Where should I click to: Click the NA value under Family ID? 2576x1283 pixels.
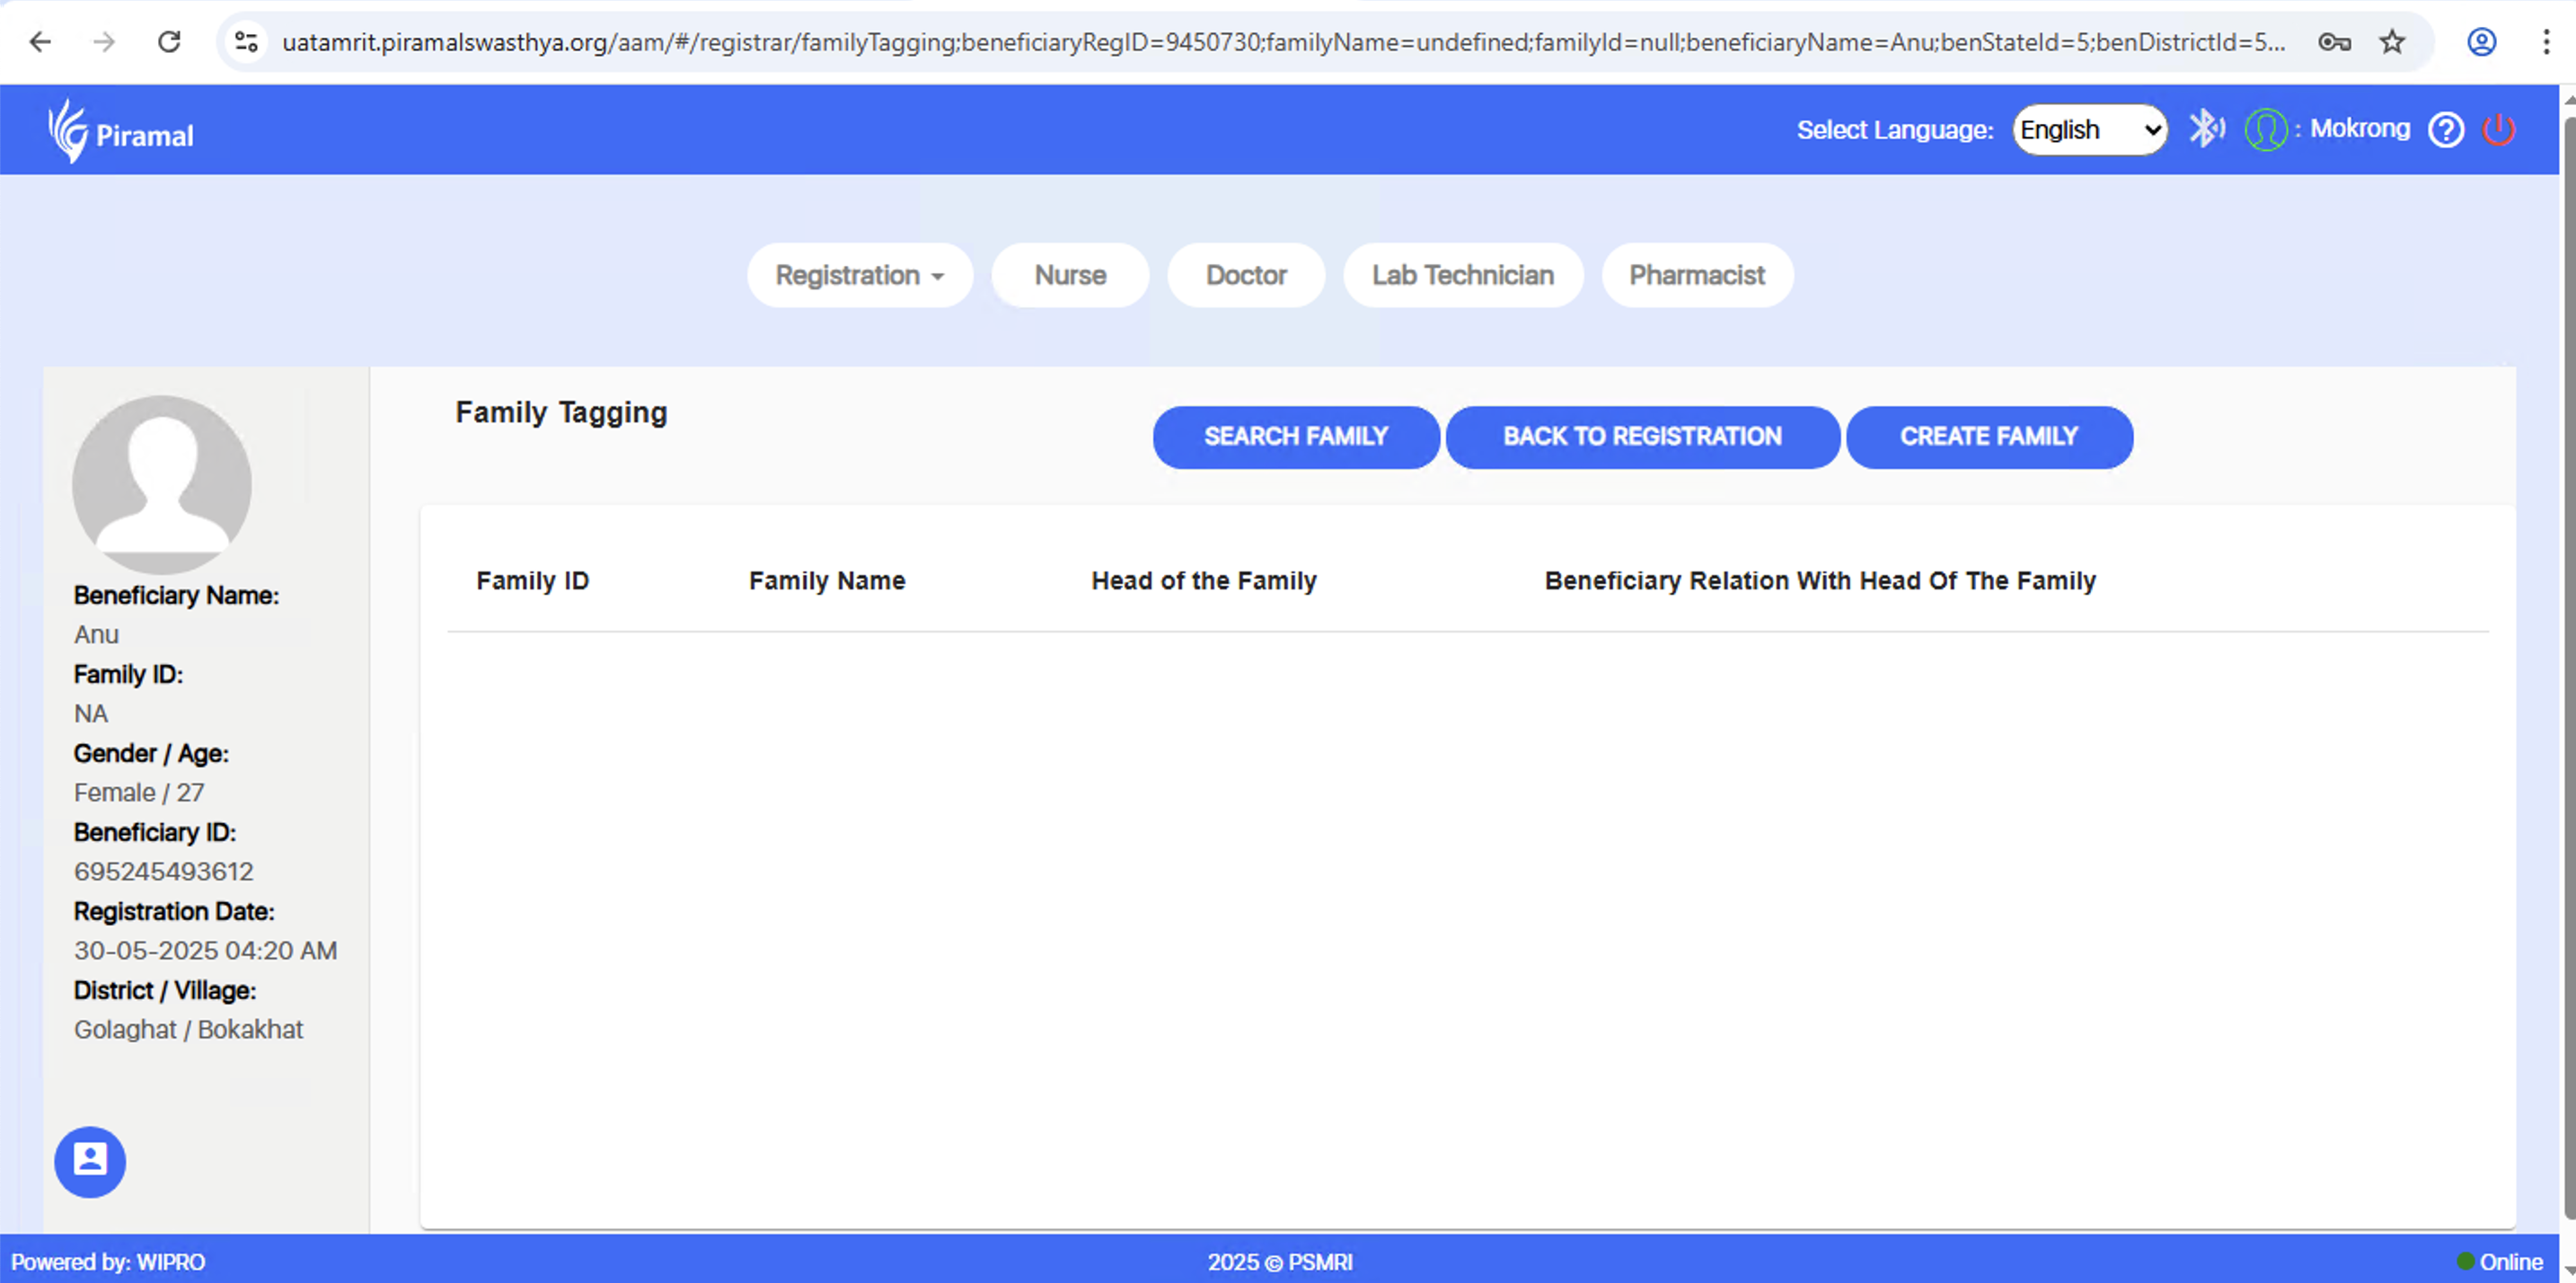click(x=91, y=713)
